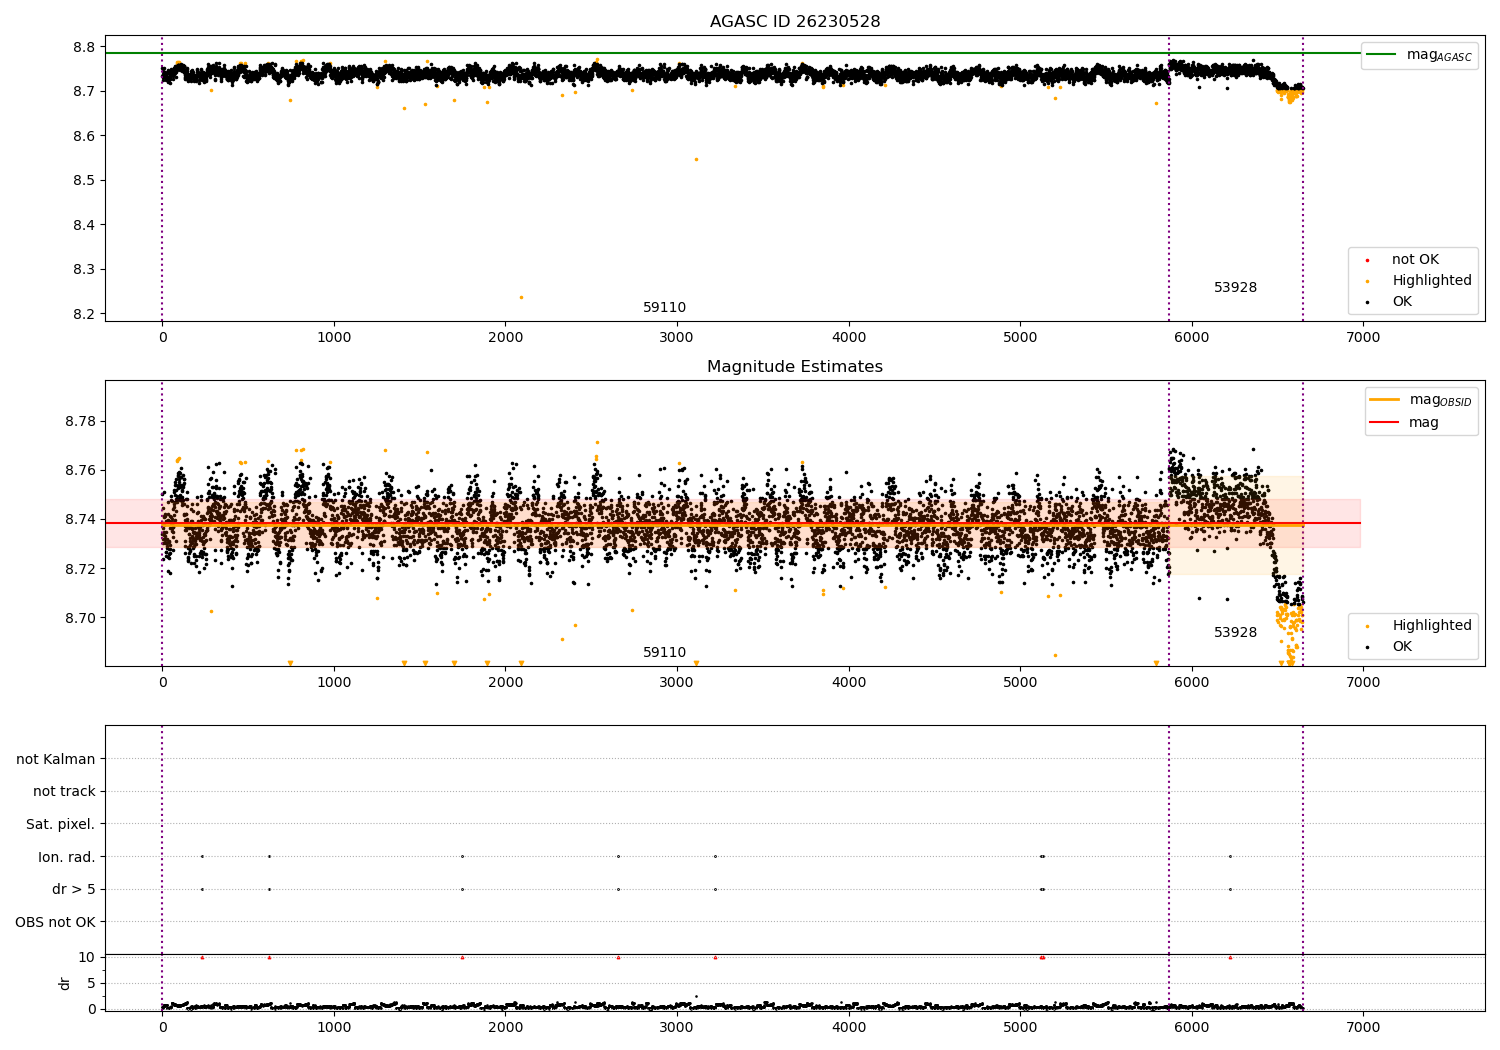The width and height of the screenshot is (1500, 1050).
Task: Click the 'Sat. pixel.' row label
Action: 61,824
